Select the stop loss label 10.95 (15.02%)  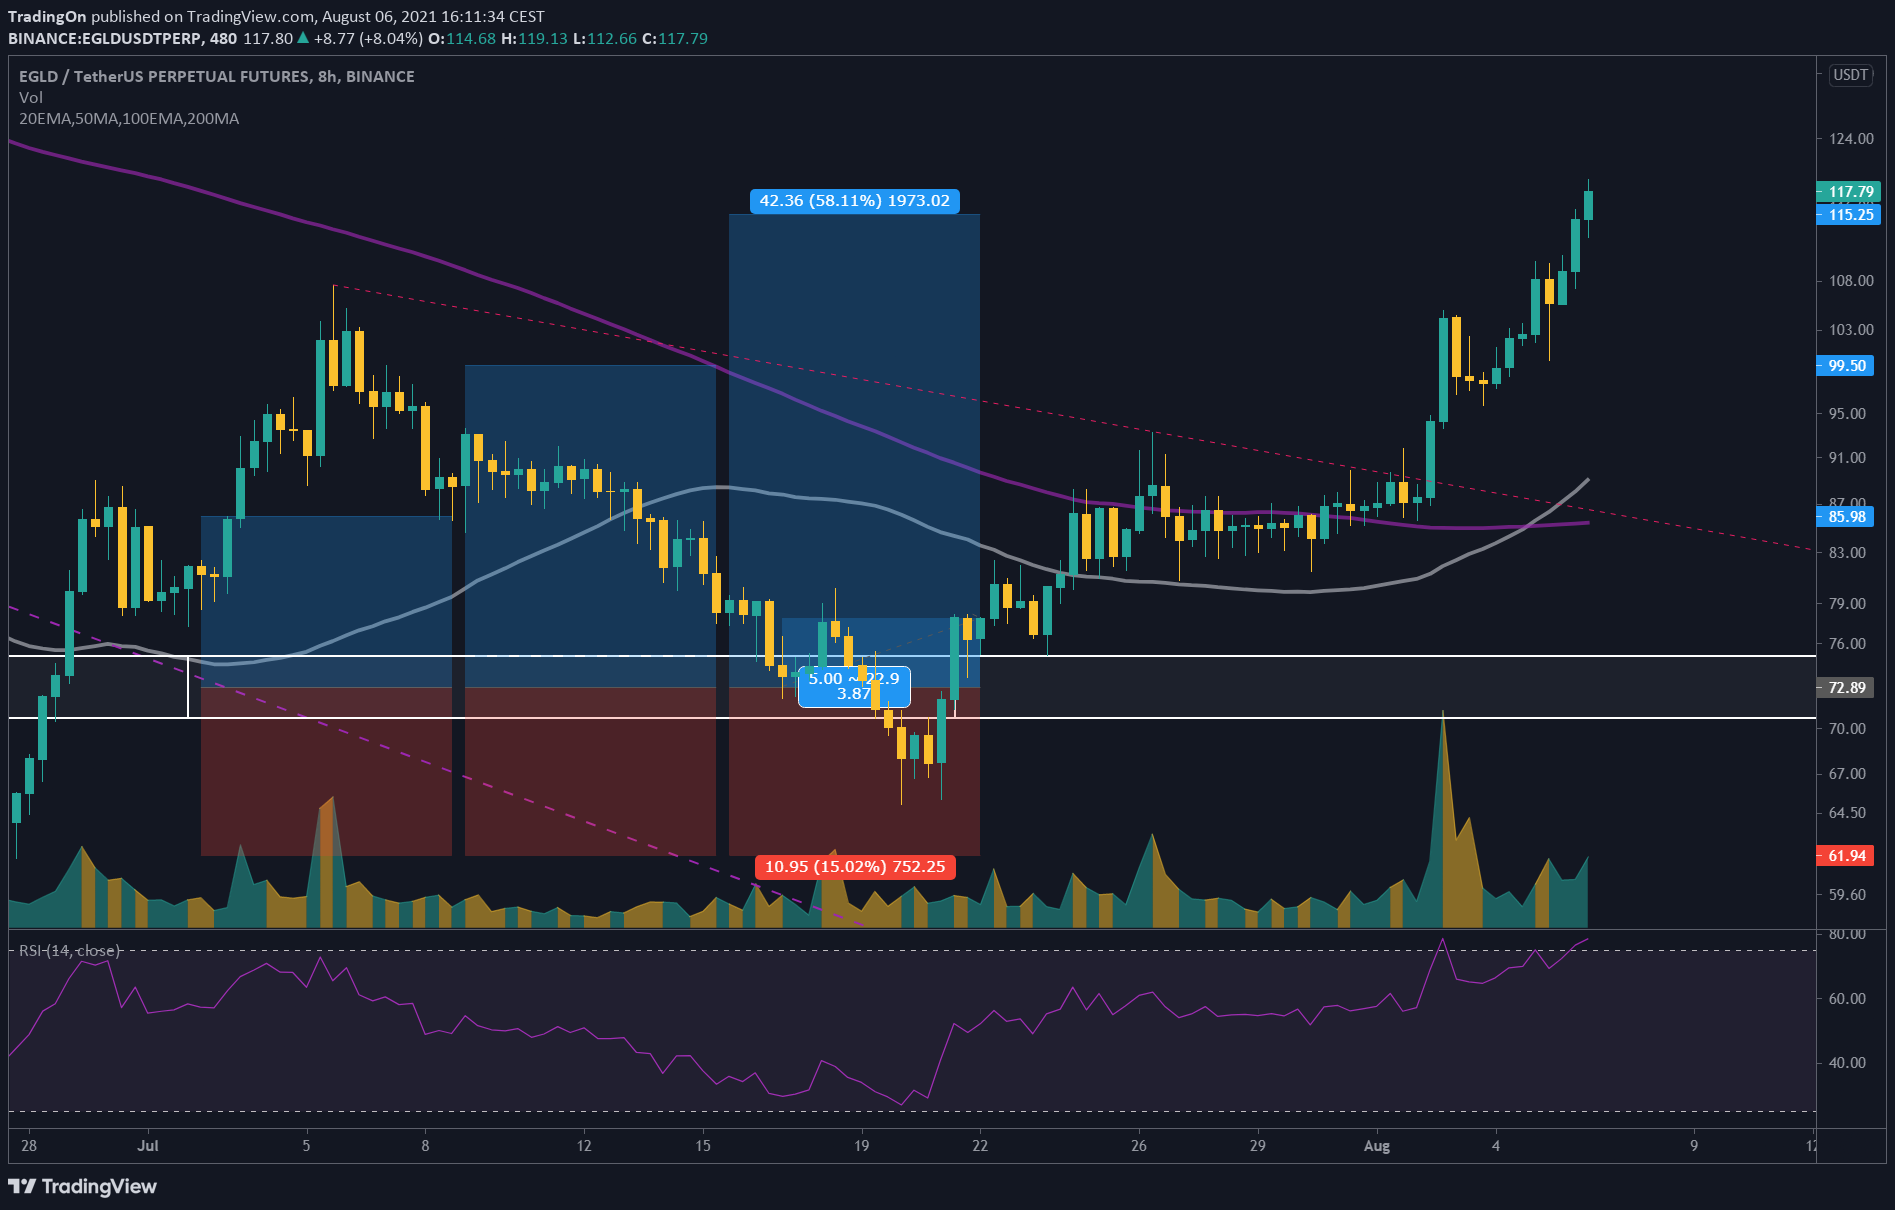coord(855,867)
